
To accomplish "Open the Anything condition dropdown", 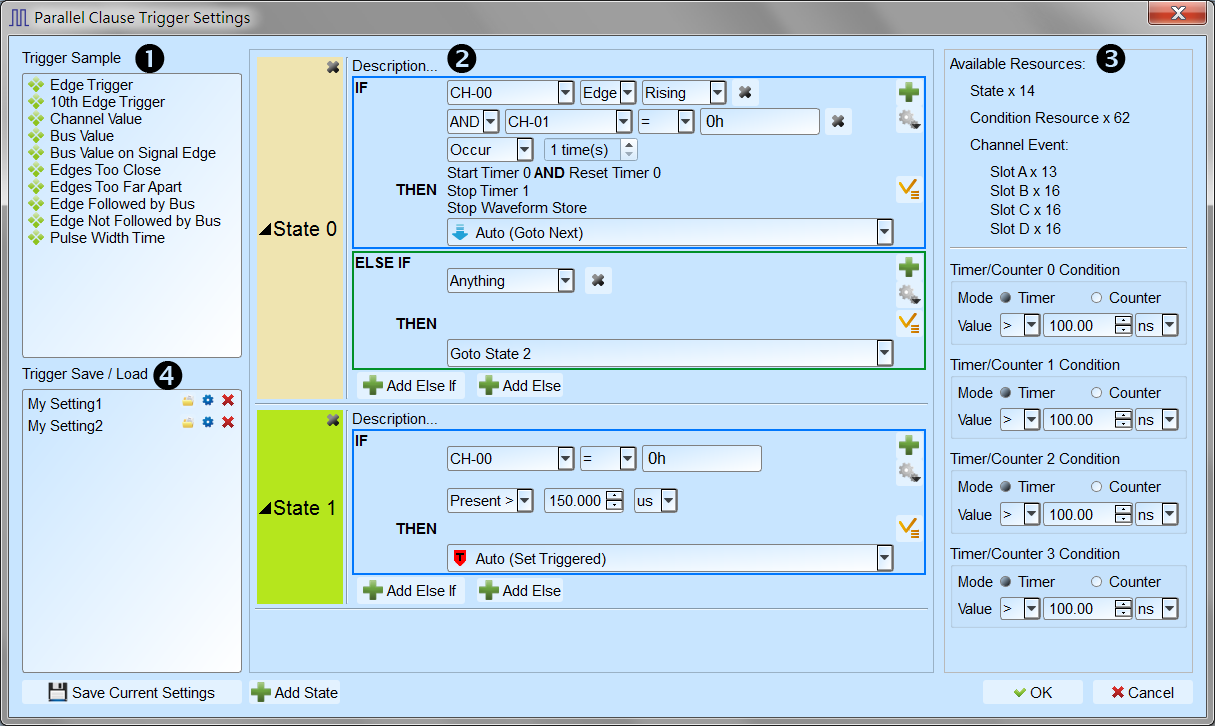I will [x=566, y=281].
